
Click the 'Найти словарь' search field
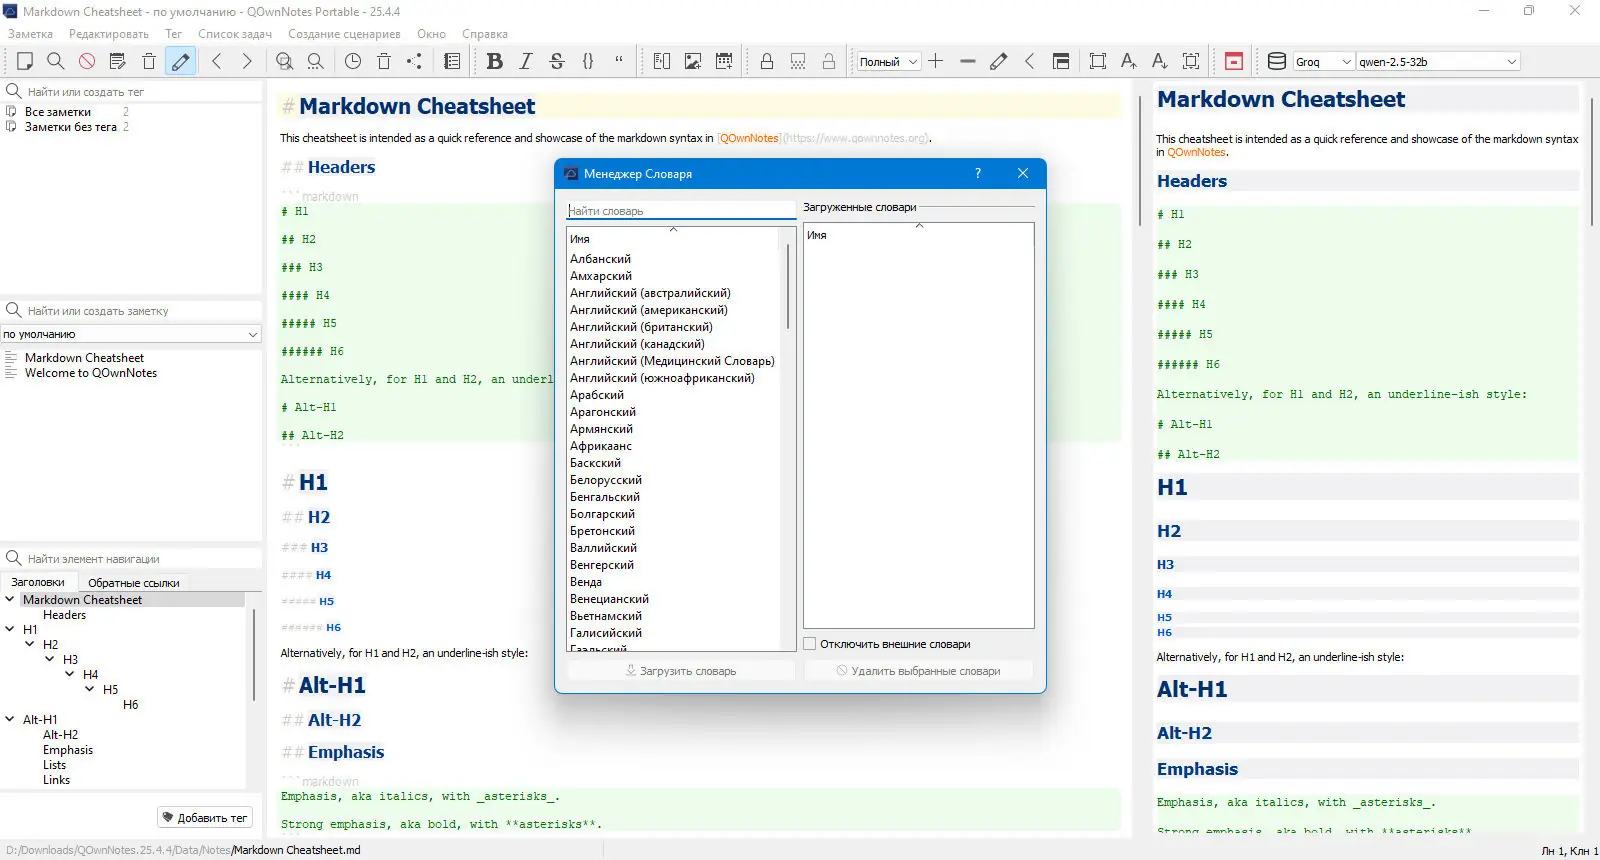(680, 211)
